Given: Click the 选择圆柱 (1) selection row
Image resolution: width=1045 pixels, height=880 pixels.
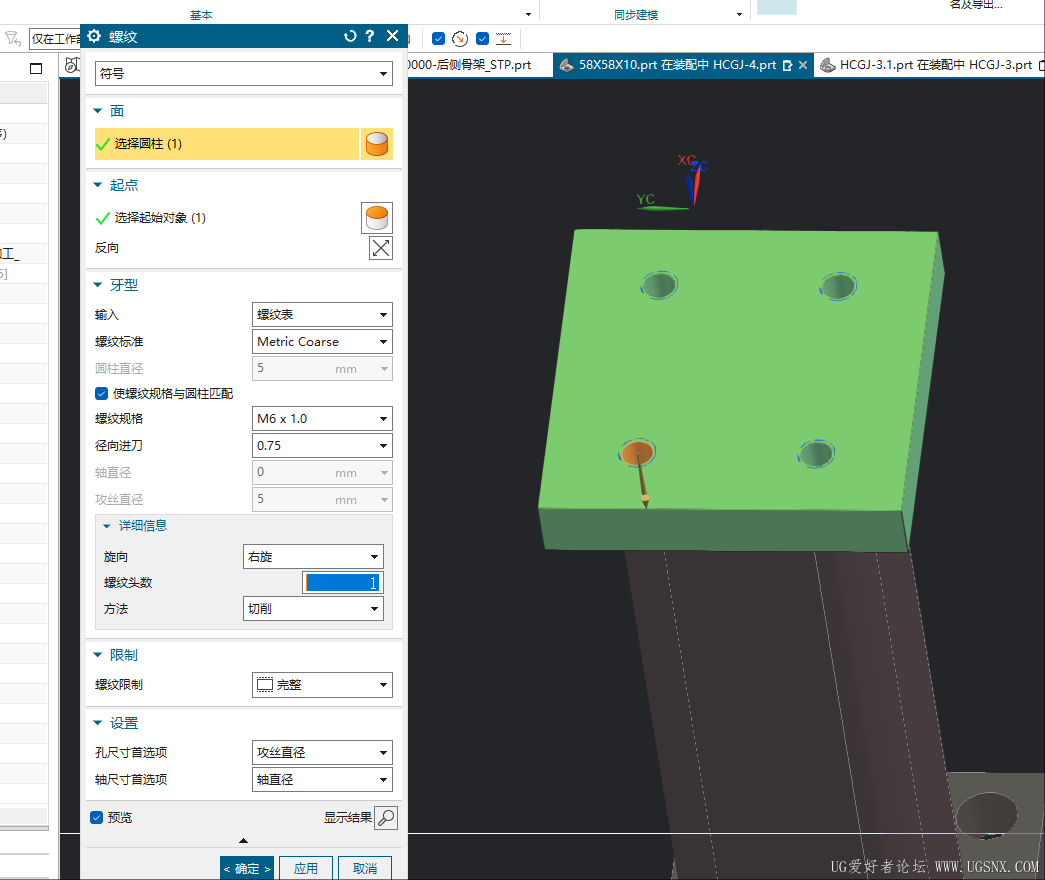Looking at the screenshot, I should (227, 144).
